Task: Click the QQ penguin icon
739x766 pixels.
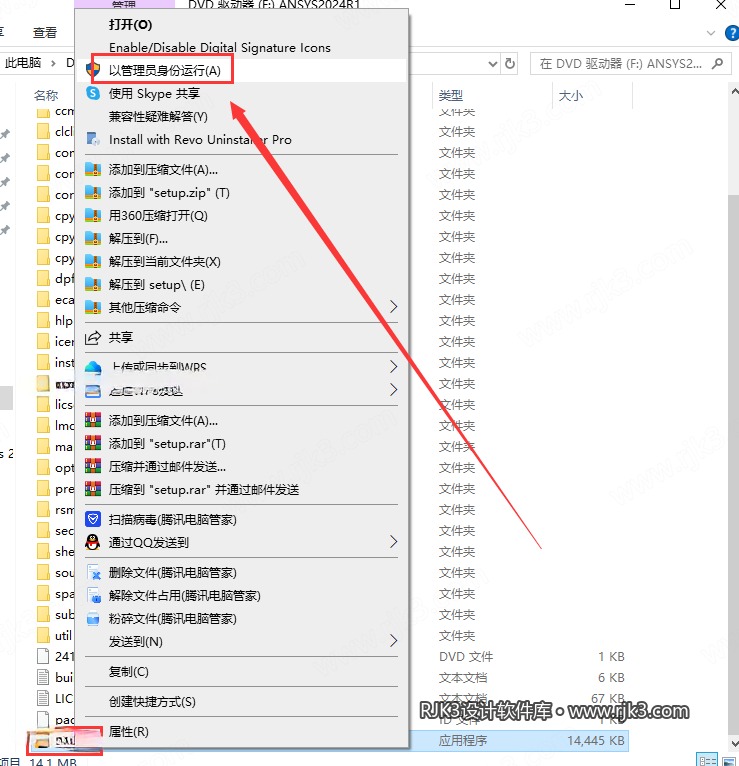Action: tap(93, 542)
